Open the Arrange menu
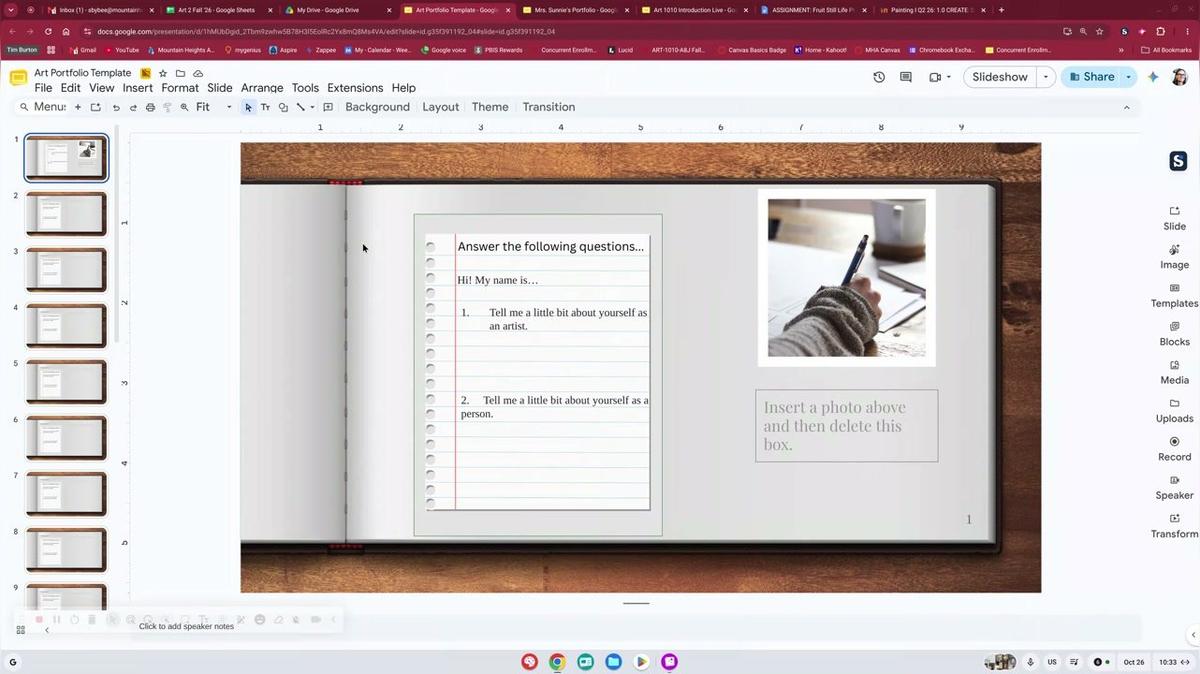Screen dimensions: 1200x674 click(x=262, y=88)
